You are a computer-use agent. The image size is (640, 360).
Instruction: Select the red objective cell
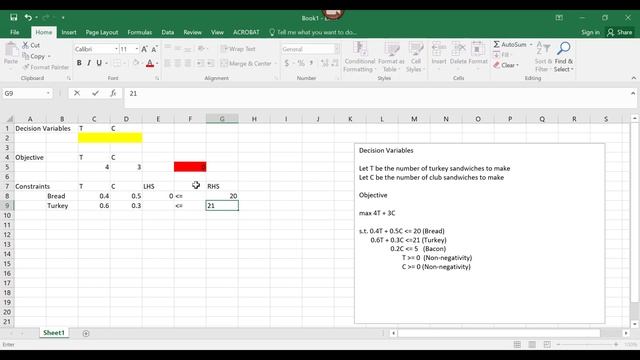[x=190, y=167]
